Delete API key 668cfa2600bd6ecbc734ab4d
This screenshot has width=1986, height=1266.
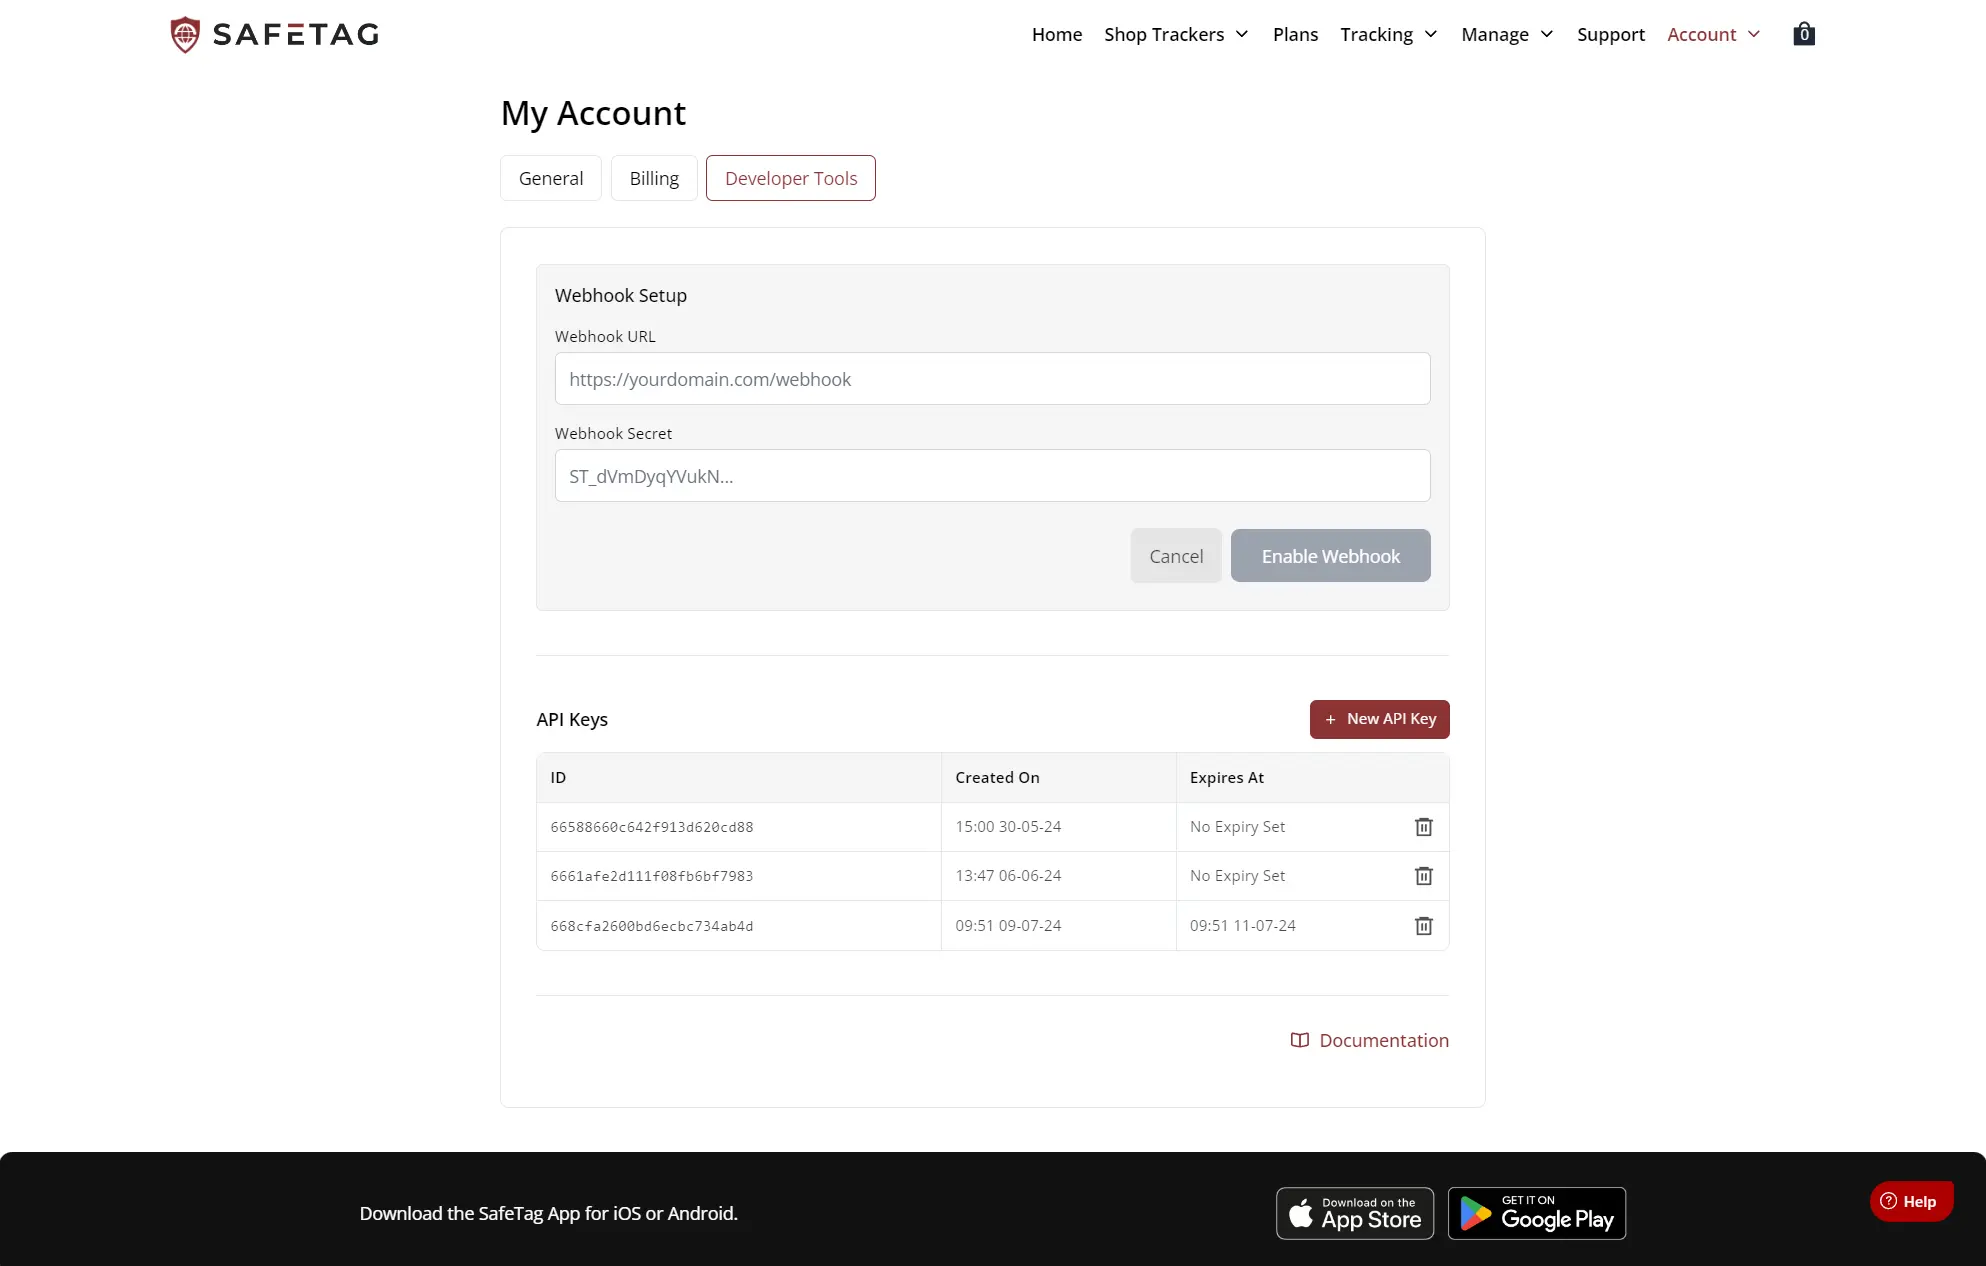click(1423, 925)
